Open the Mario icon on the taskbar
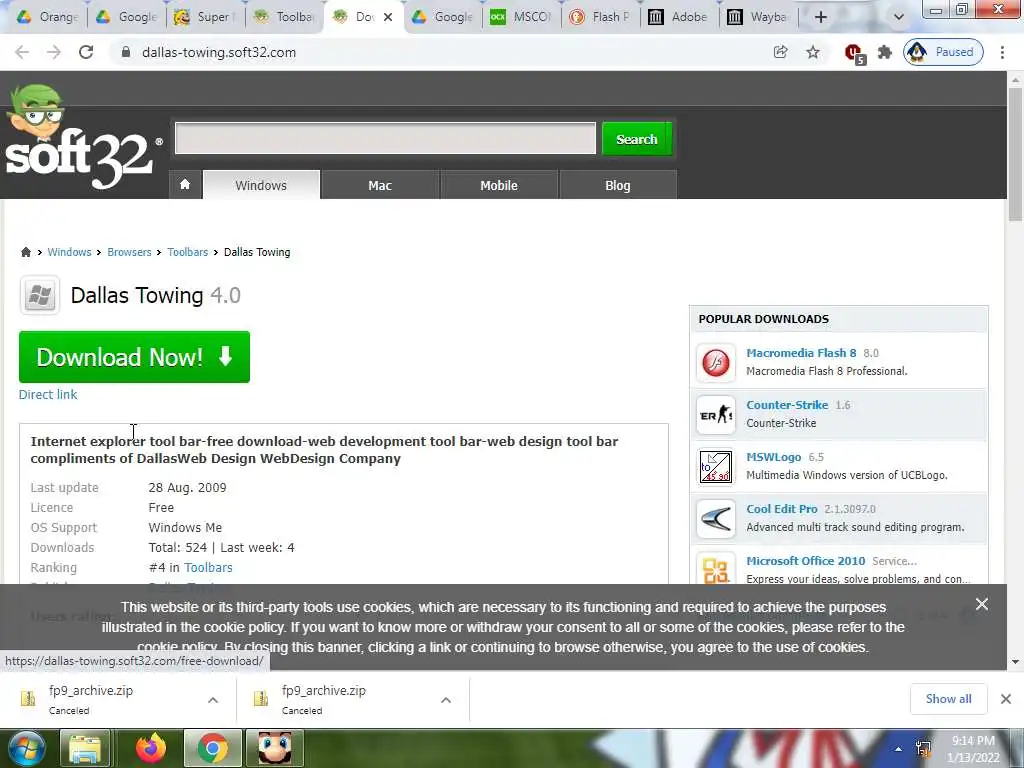 [x=275, y=748]
